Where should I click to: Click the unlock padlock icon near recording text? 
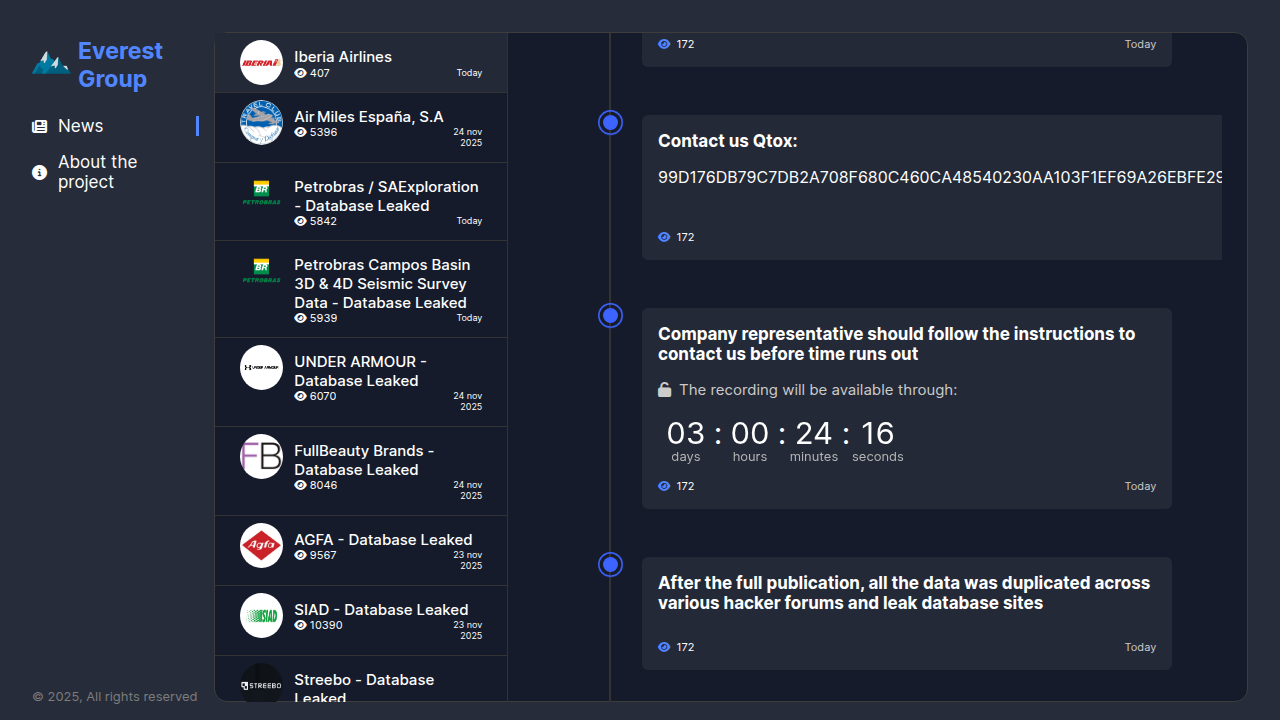664,390
